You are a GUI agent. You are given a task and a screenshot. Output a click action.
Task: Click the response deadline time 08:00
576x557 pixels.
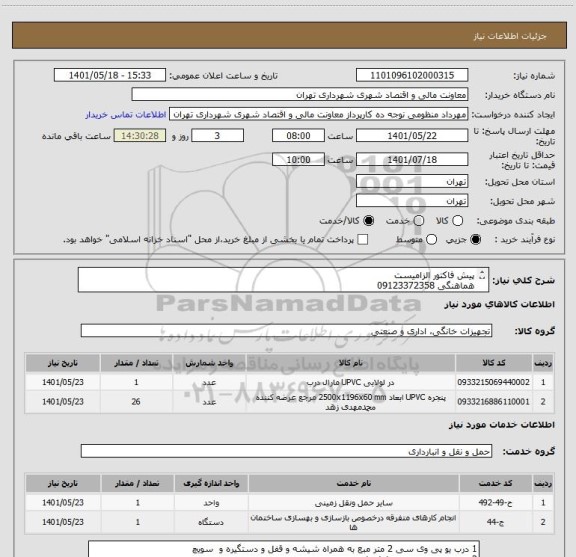coord(298,136)
